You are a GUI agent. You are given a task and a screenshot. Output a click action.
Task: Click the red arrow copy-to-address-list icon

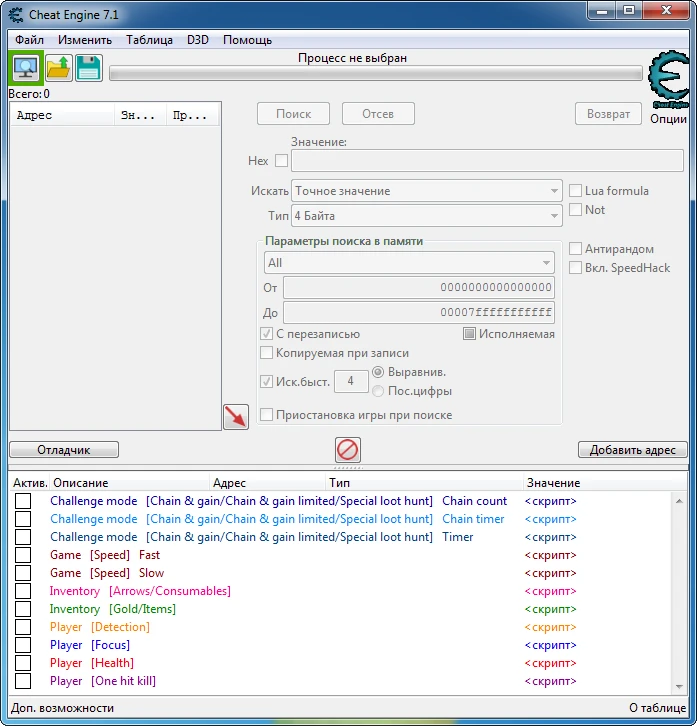(x=236, y=417)
